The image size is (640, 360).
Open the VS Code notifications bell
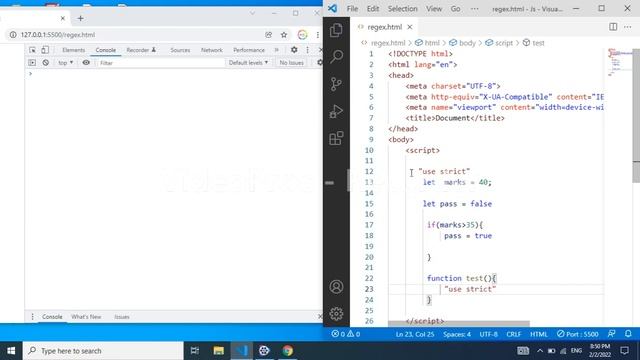pyautogui.click(x=628, y=334)
